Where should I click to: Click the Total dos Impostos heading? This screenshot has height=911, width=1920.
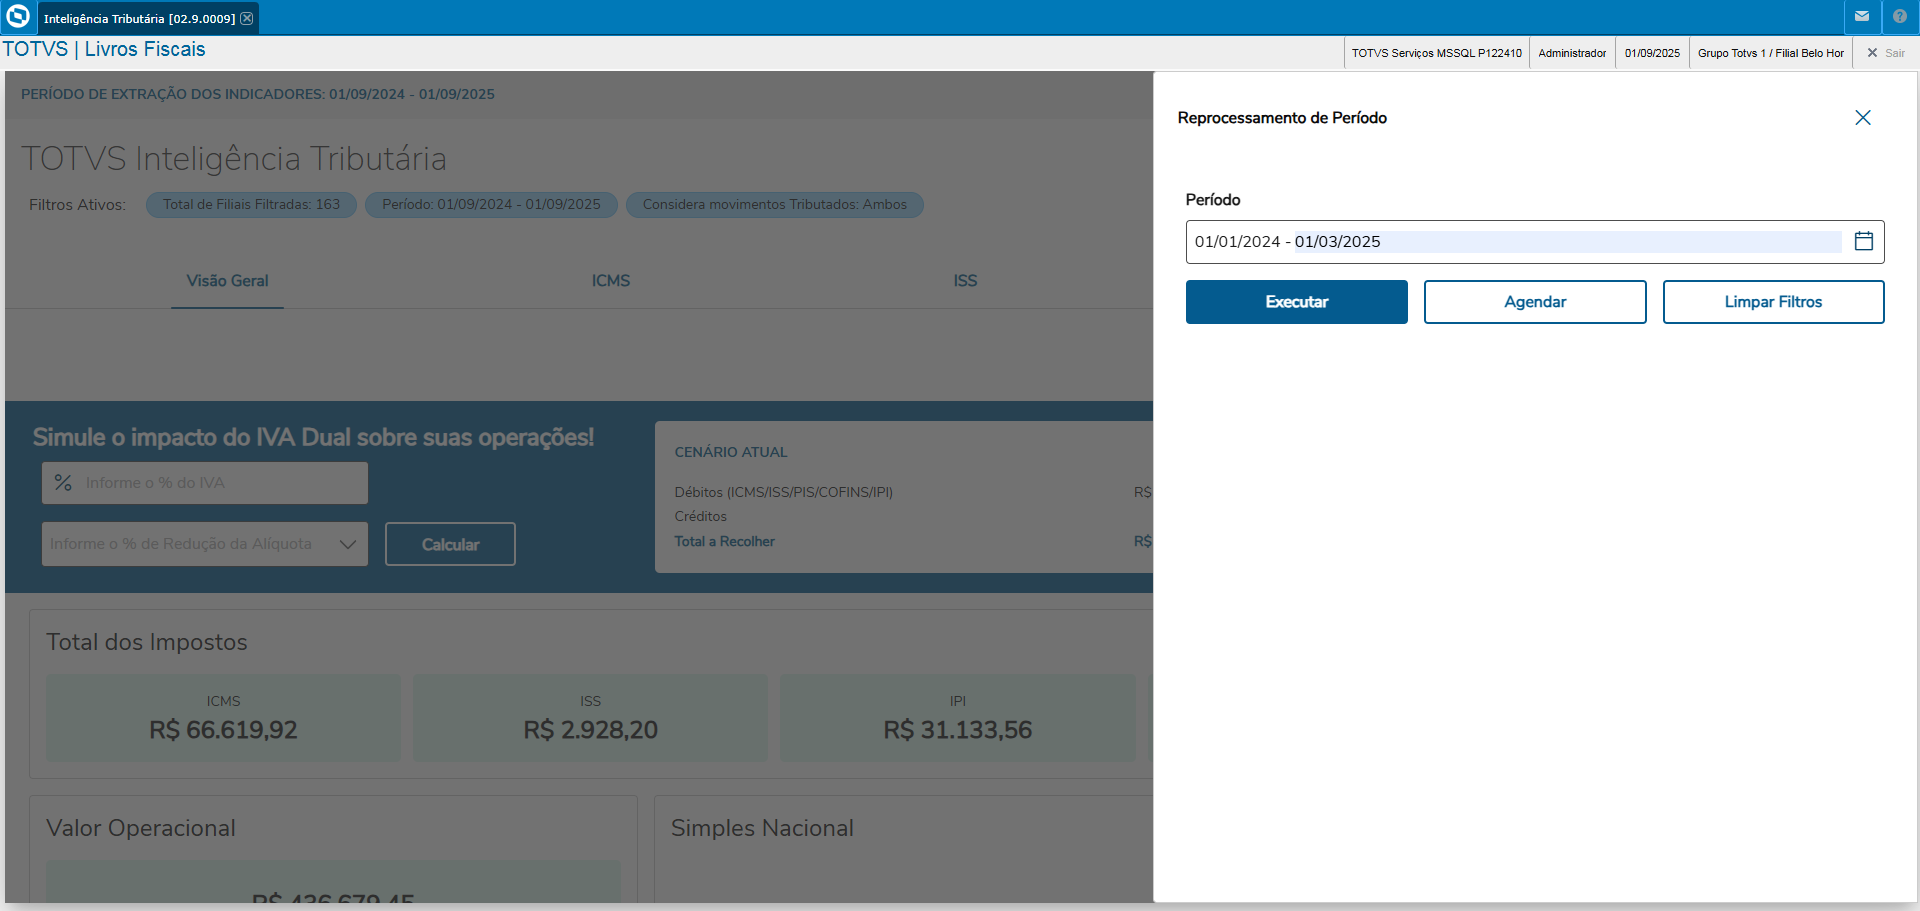[x=147, y=642]
